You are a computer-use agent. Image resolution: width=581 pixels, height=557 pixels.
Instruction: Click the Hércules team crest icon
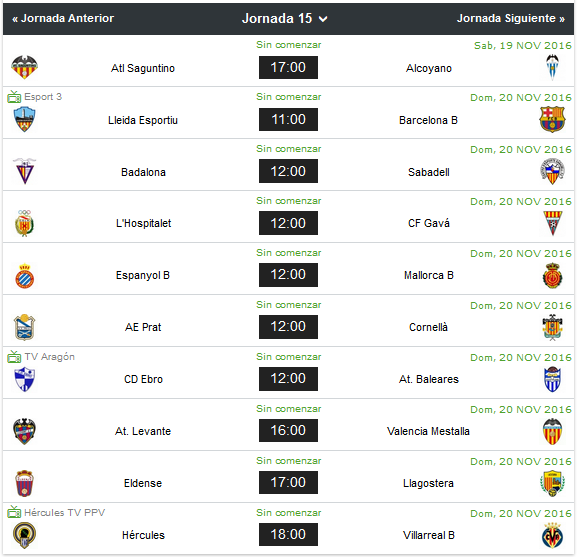(x=24, y=535)
